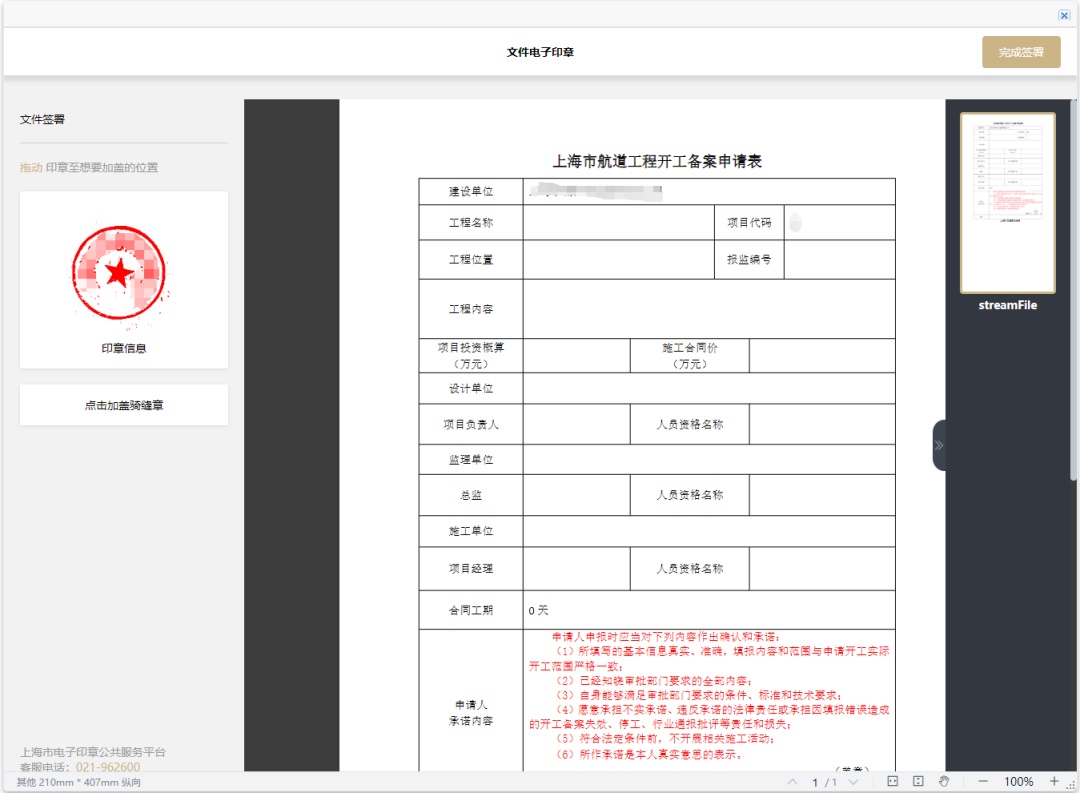Screen dimensions: 1080x793
Task: Click 点击加盖骑缝章 to add a seam seal
Action: point(124,405)
